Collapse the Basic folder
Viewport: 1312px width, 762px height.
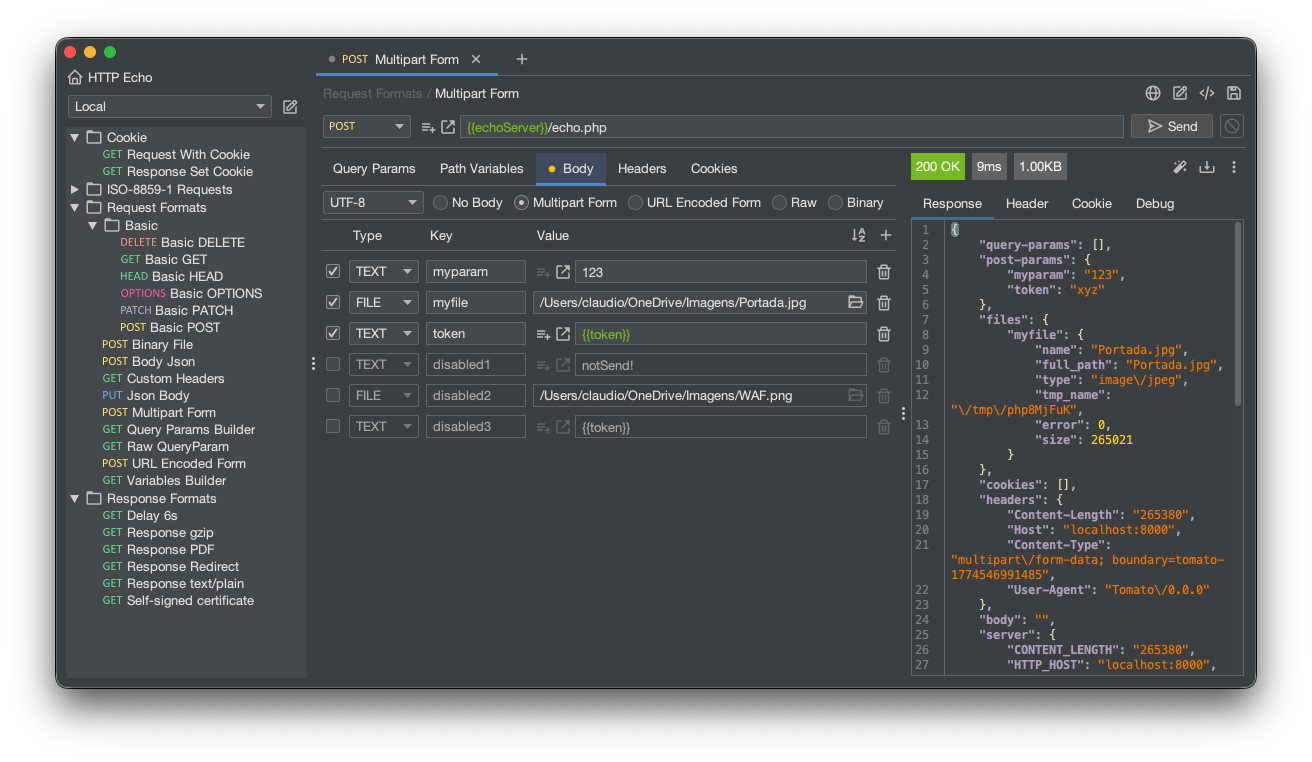pos(92,225)
